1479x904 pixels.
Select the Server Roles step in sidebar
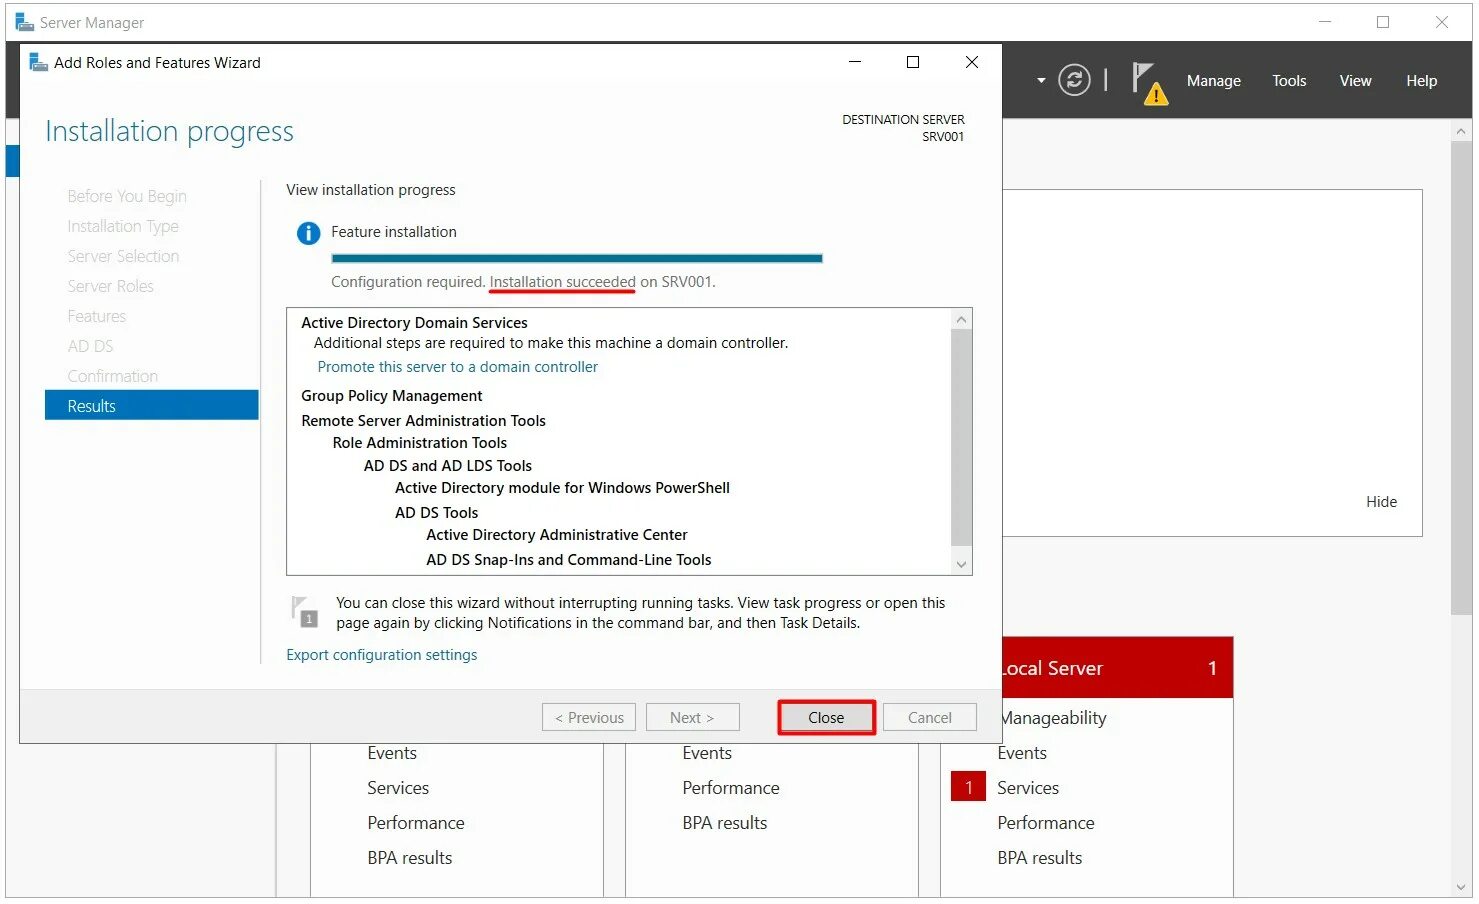(x=110, y=286)
